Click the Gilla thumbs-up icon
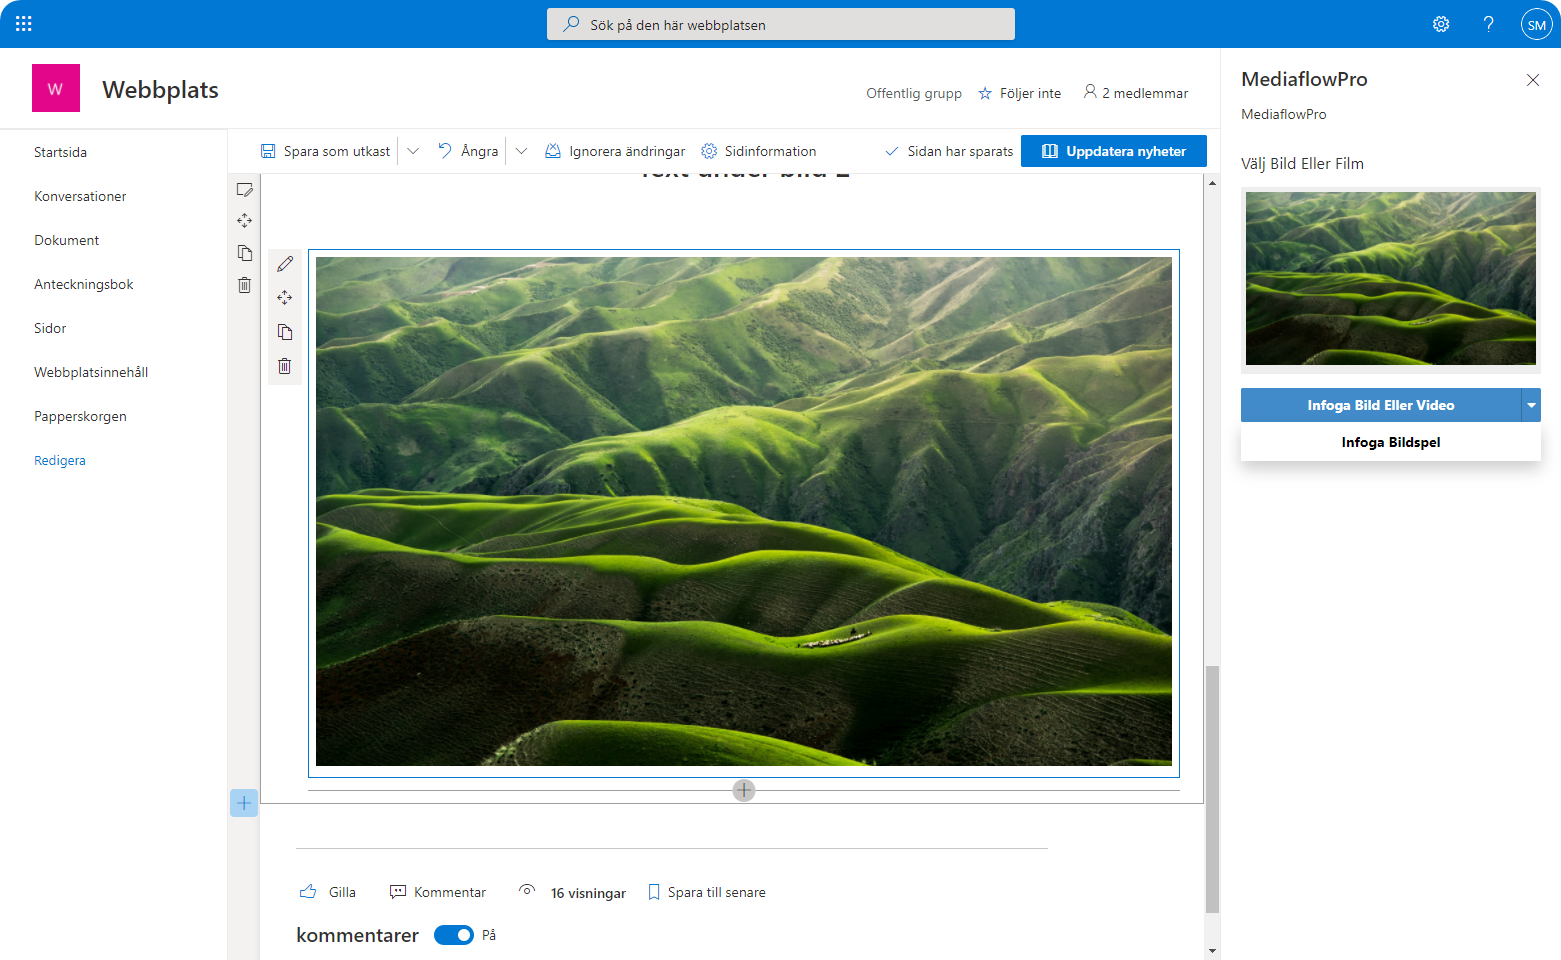The image size is (1561, 960). point(308,891)
